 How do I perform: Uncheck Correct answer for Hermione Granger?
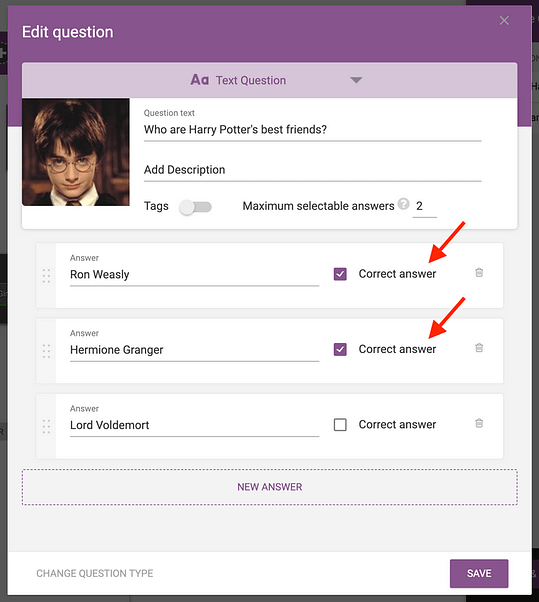click(x=340, y=349)
